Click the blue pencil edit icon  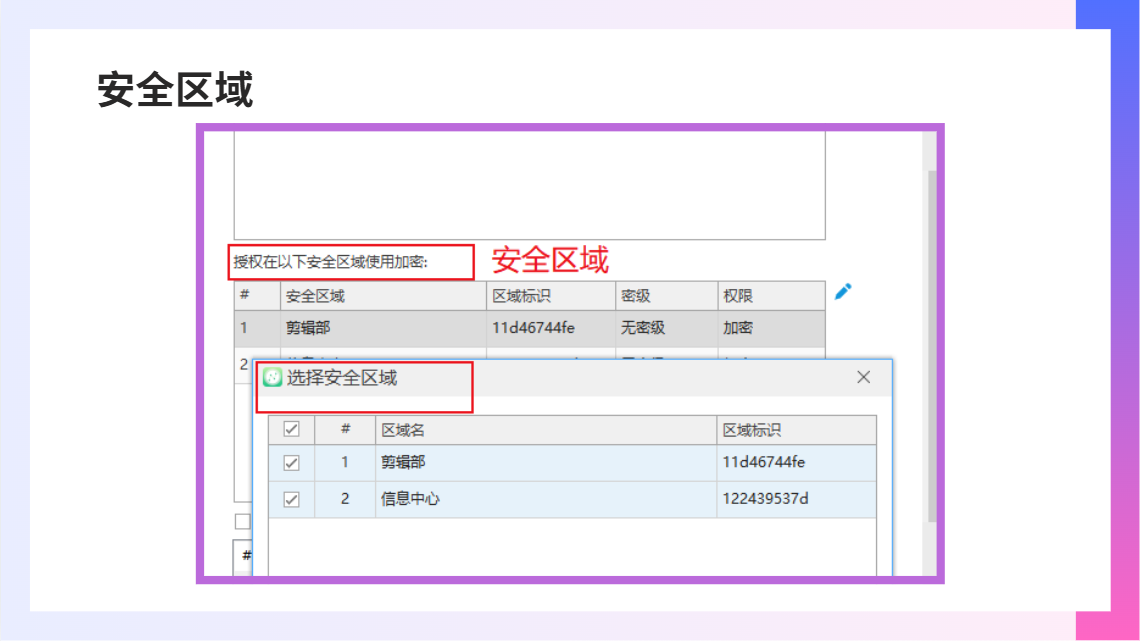pos(843,291)
